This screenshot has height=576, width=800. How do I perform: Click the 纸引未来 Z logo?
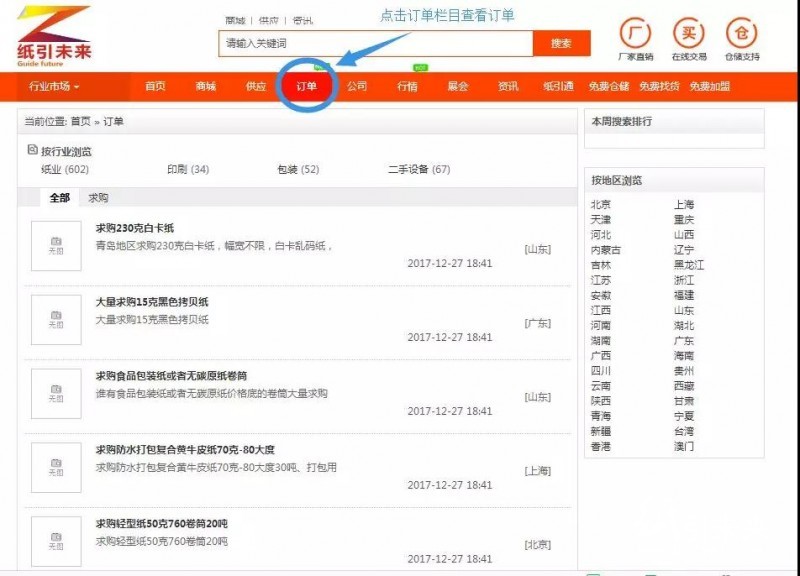(x=53, y=36)
